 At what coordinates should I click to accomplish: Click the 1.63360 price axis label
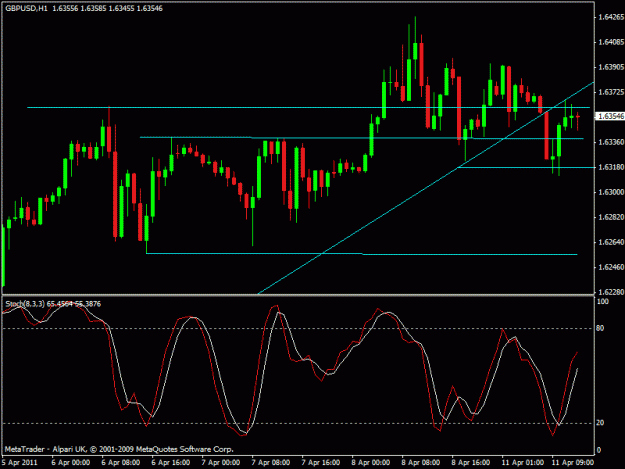[x=611, y=142]
